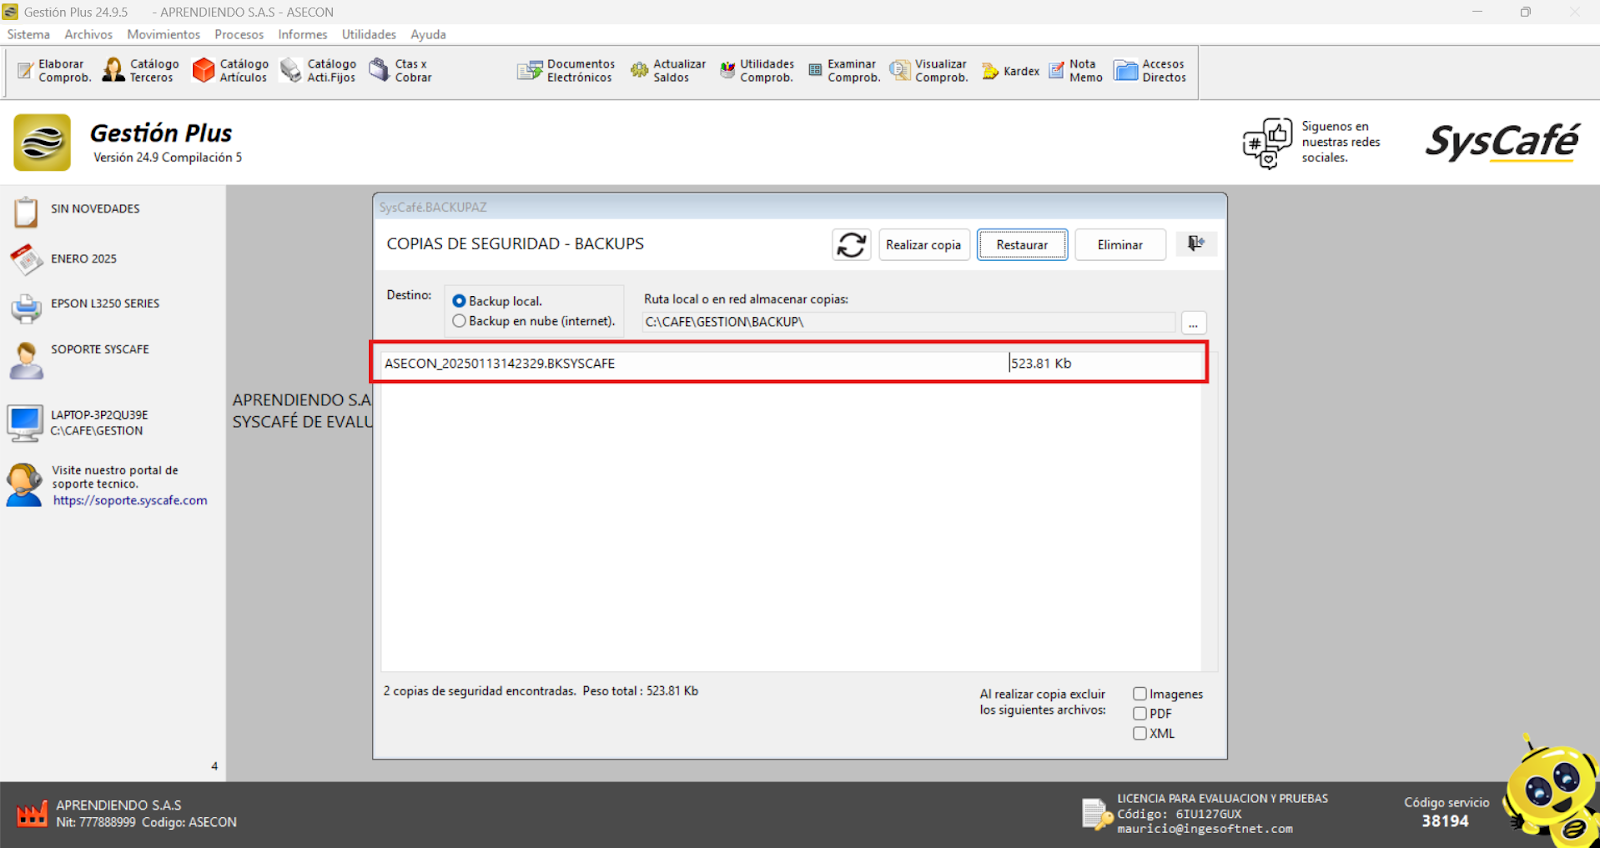Select Backup local radio option
Screen dimensions: 1600x848
459,301
